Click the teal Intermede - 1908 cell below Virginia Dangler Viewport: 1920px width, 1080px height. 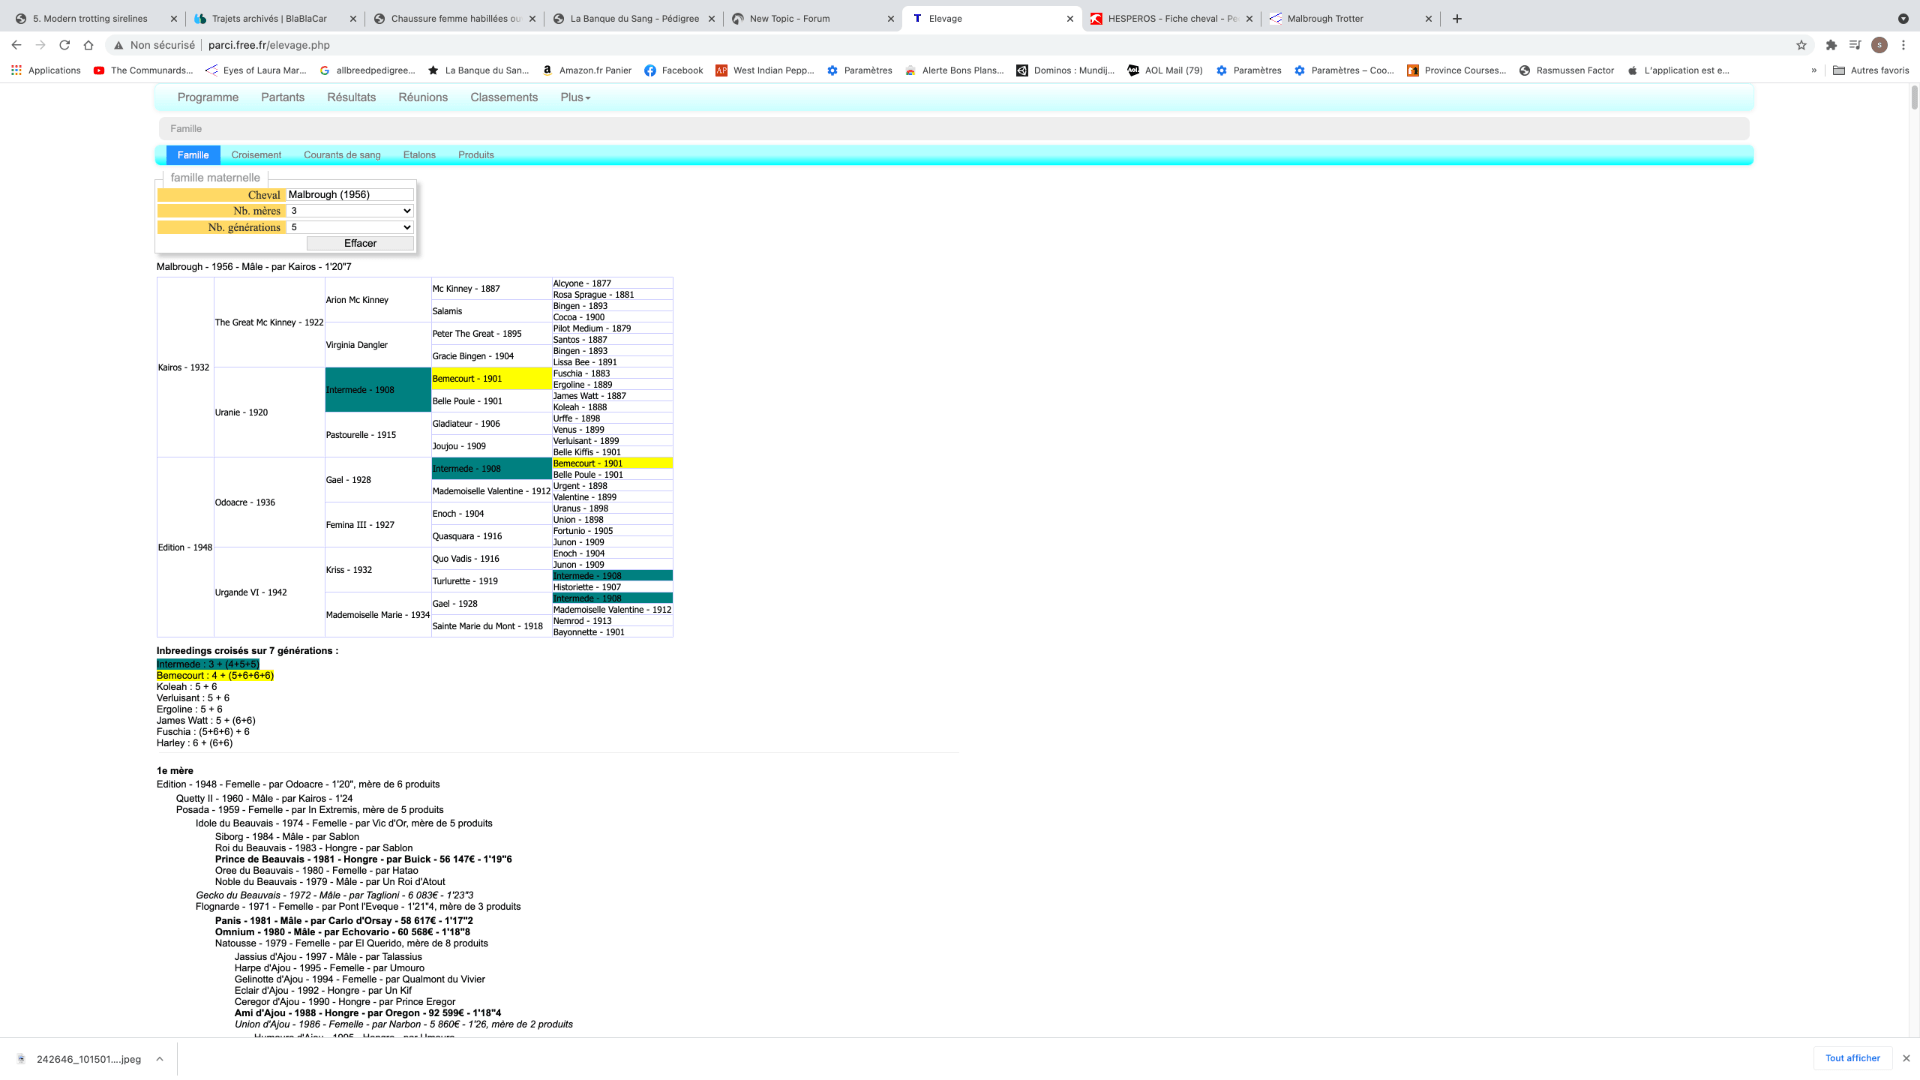(x=377, y=390)
